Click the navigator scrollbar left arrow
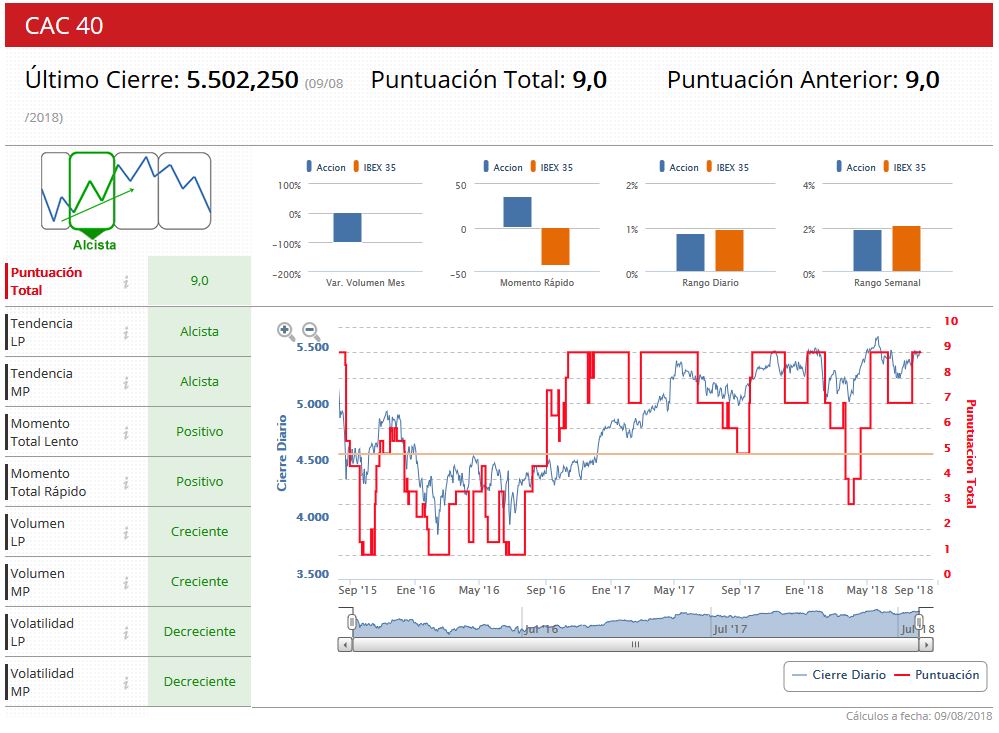999x733 pixels. [345, 644]
